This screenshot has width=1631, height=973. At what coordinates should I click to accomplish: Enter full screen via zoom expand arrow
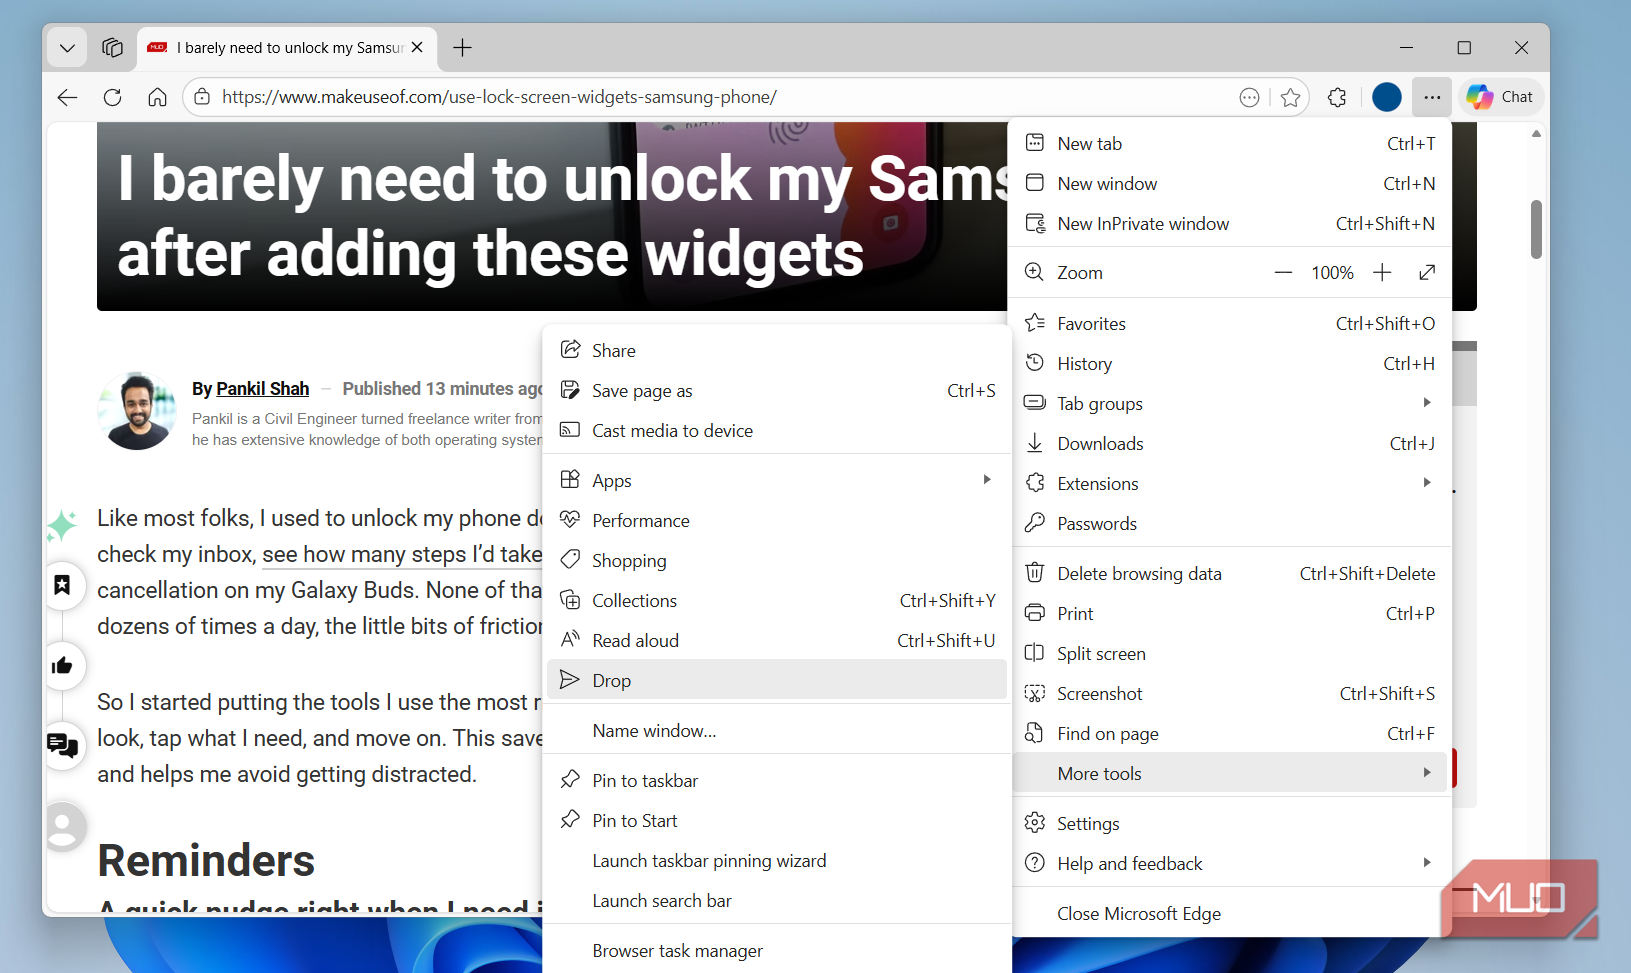1427,273
